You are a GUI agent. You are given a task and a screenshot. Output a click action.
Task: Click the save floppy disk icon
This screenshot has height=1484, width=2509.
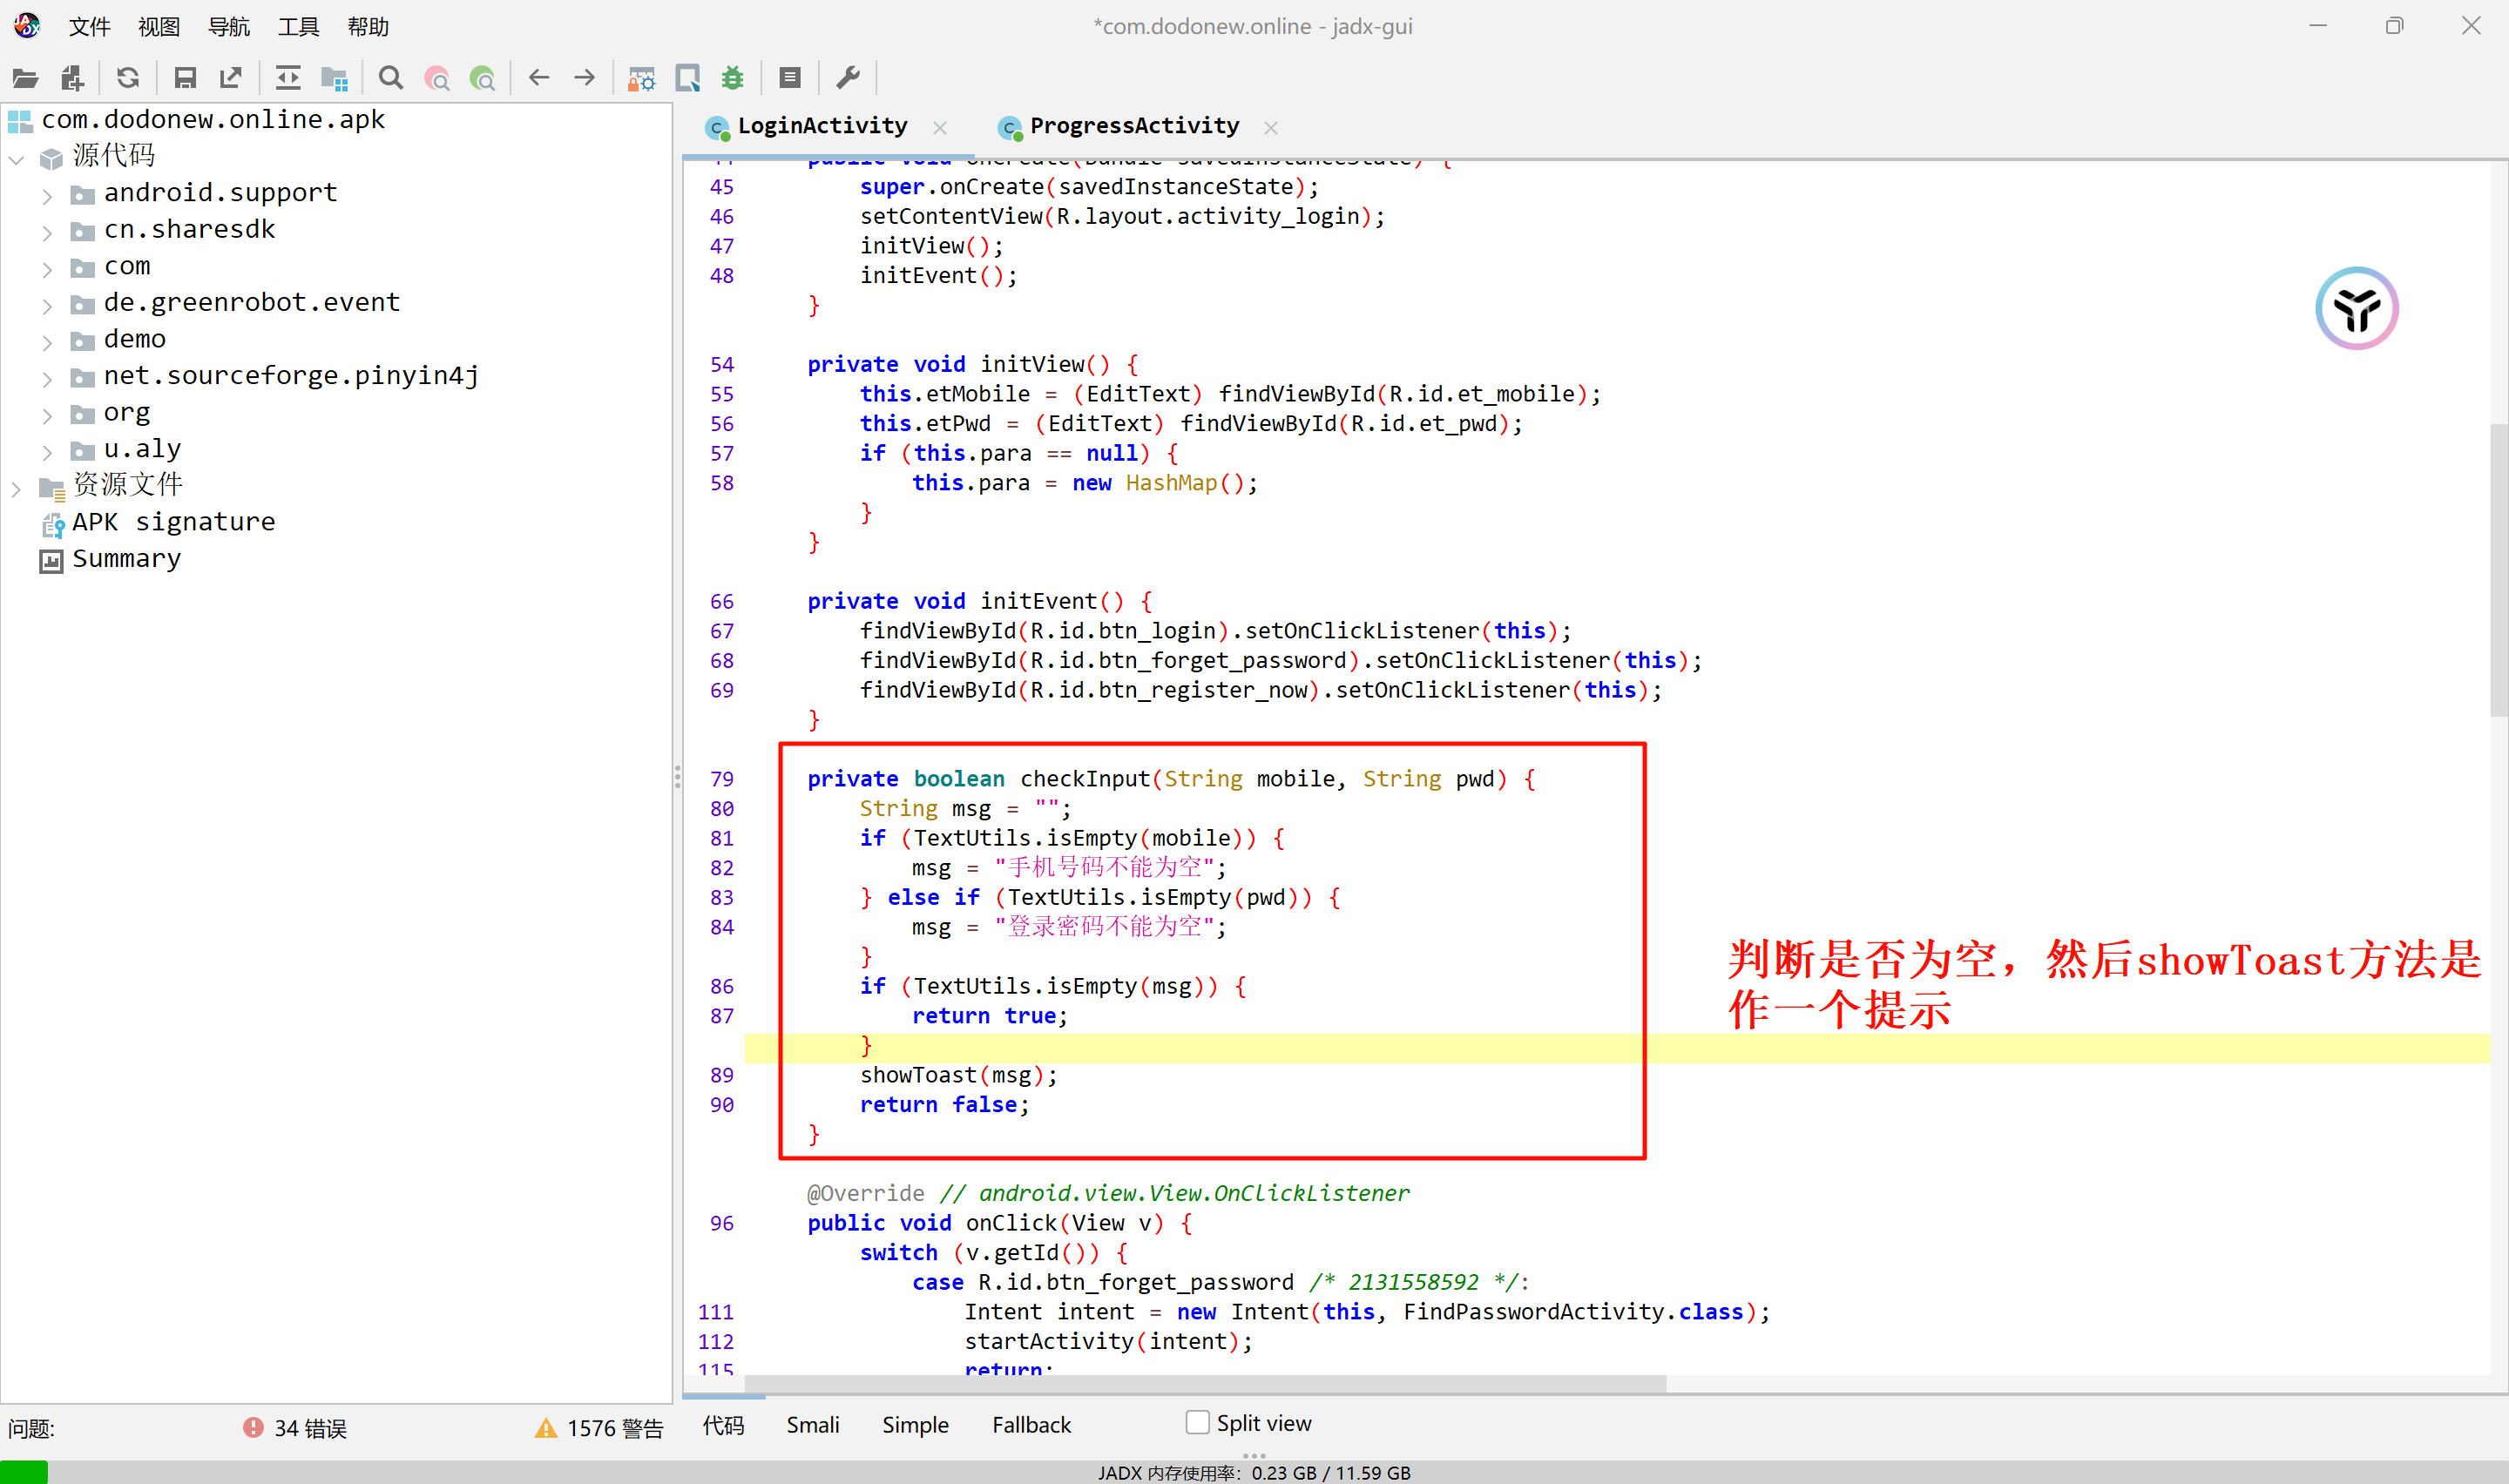[x=185, y=78]
